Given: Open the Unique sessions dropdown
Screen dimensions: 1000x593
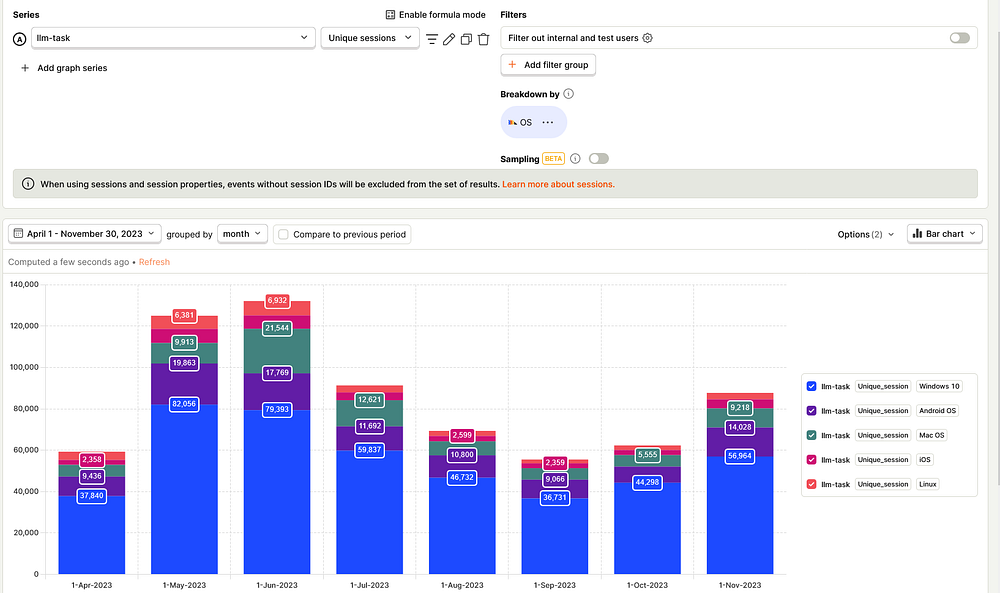Looking at the screenshot, I should tap(370, 38).
